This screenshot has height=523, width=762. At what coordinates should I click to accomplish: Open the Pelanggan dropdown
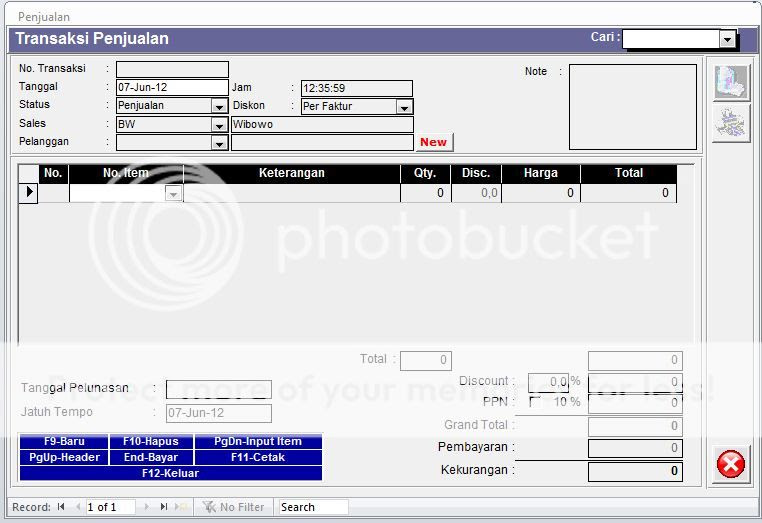(x=220, y=143)
